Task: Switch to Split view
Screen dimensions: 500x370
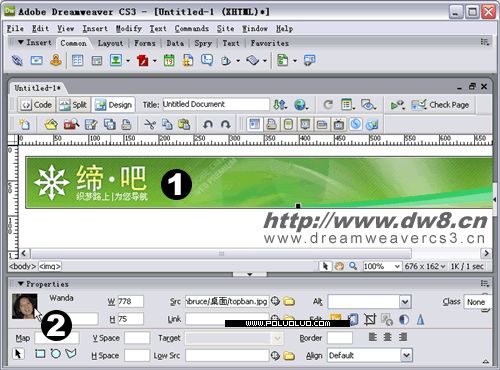Action: (73, 105)
